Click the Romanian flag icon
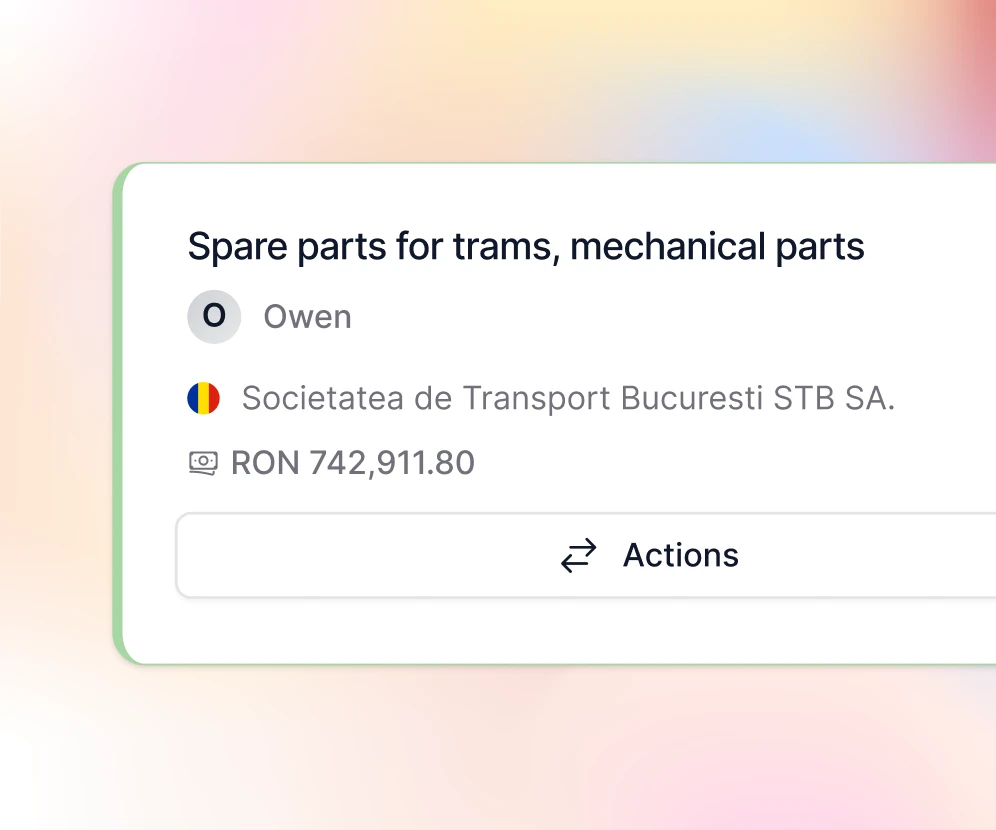 coord(203,398)
